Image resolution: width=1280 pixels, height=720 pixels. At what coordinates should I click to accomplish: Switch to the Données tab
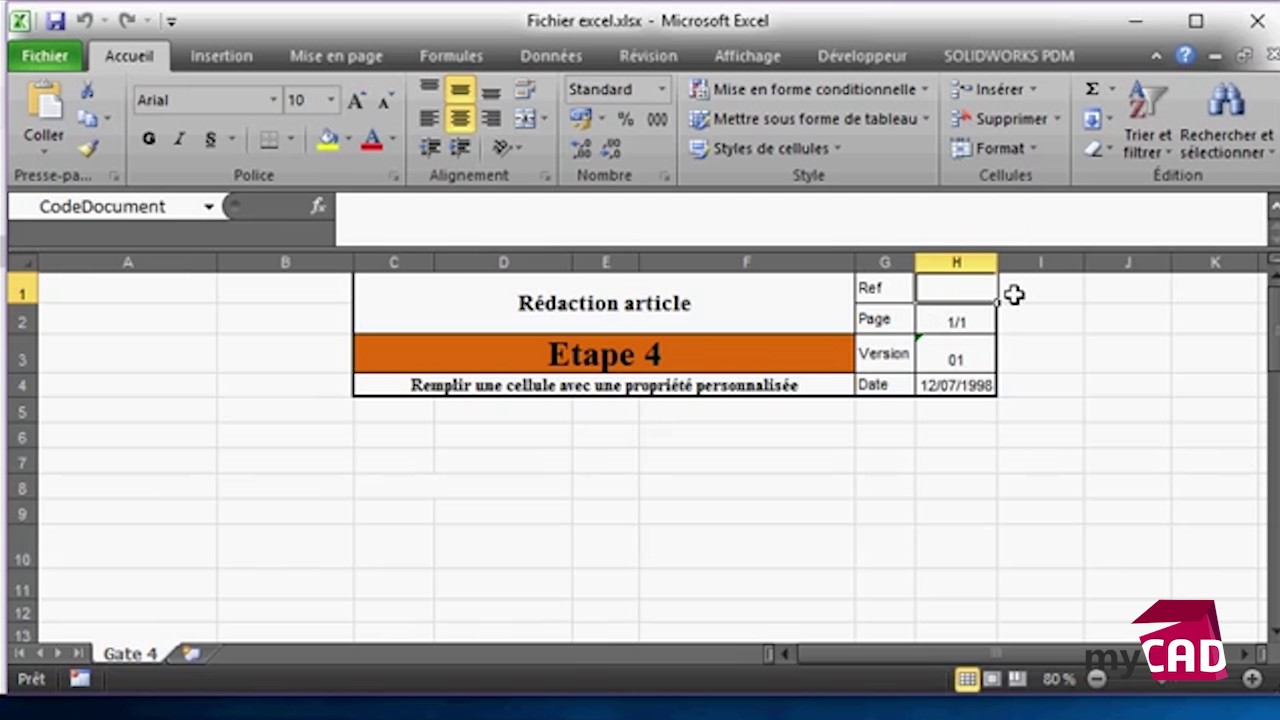(x=551, y=56)
